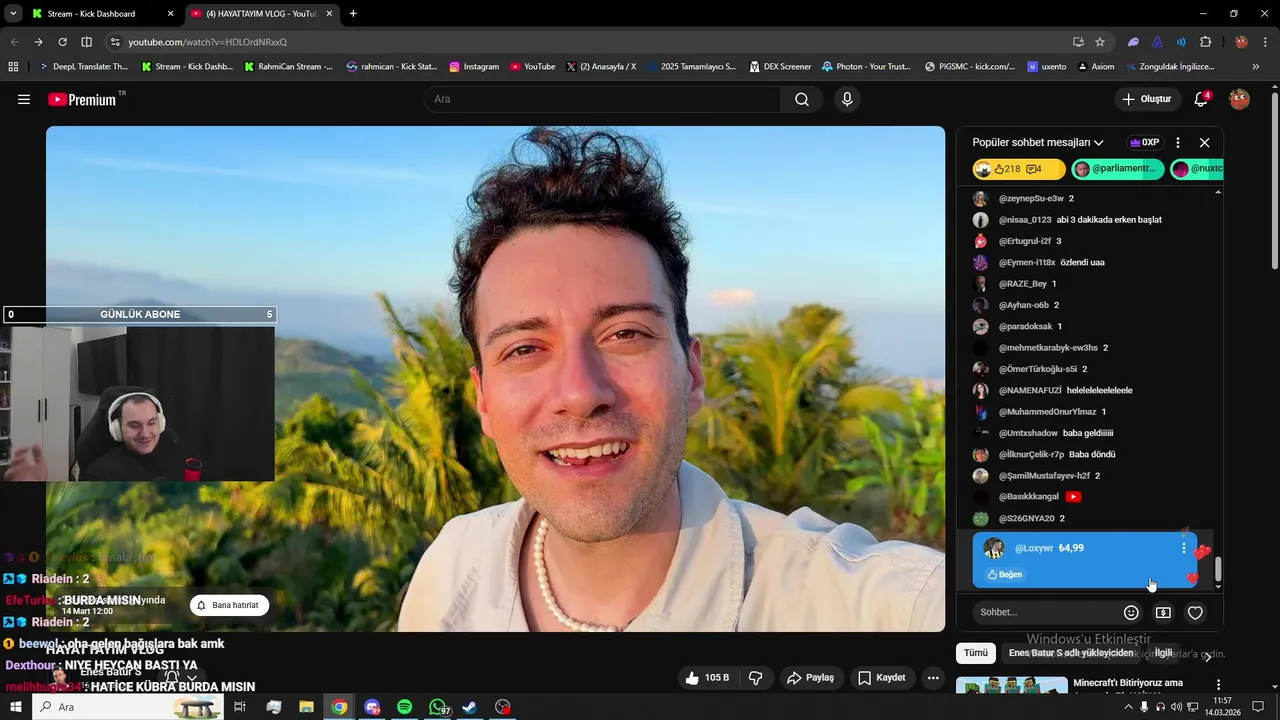Share the video with Paylaş
Screen dimensions: 1280x720
(811, 678)
